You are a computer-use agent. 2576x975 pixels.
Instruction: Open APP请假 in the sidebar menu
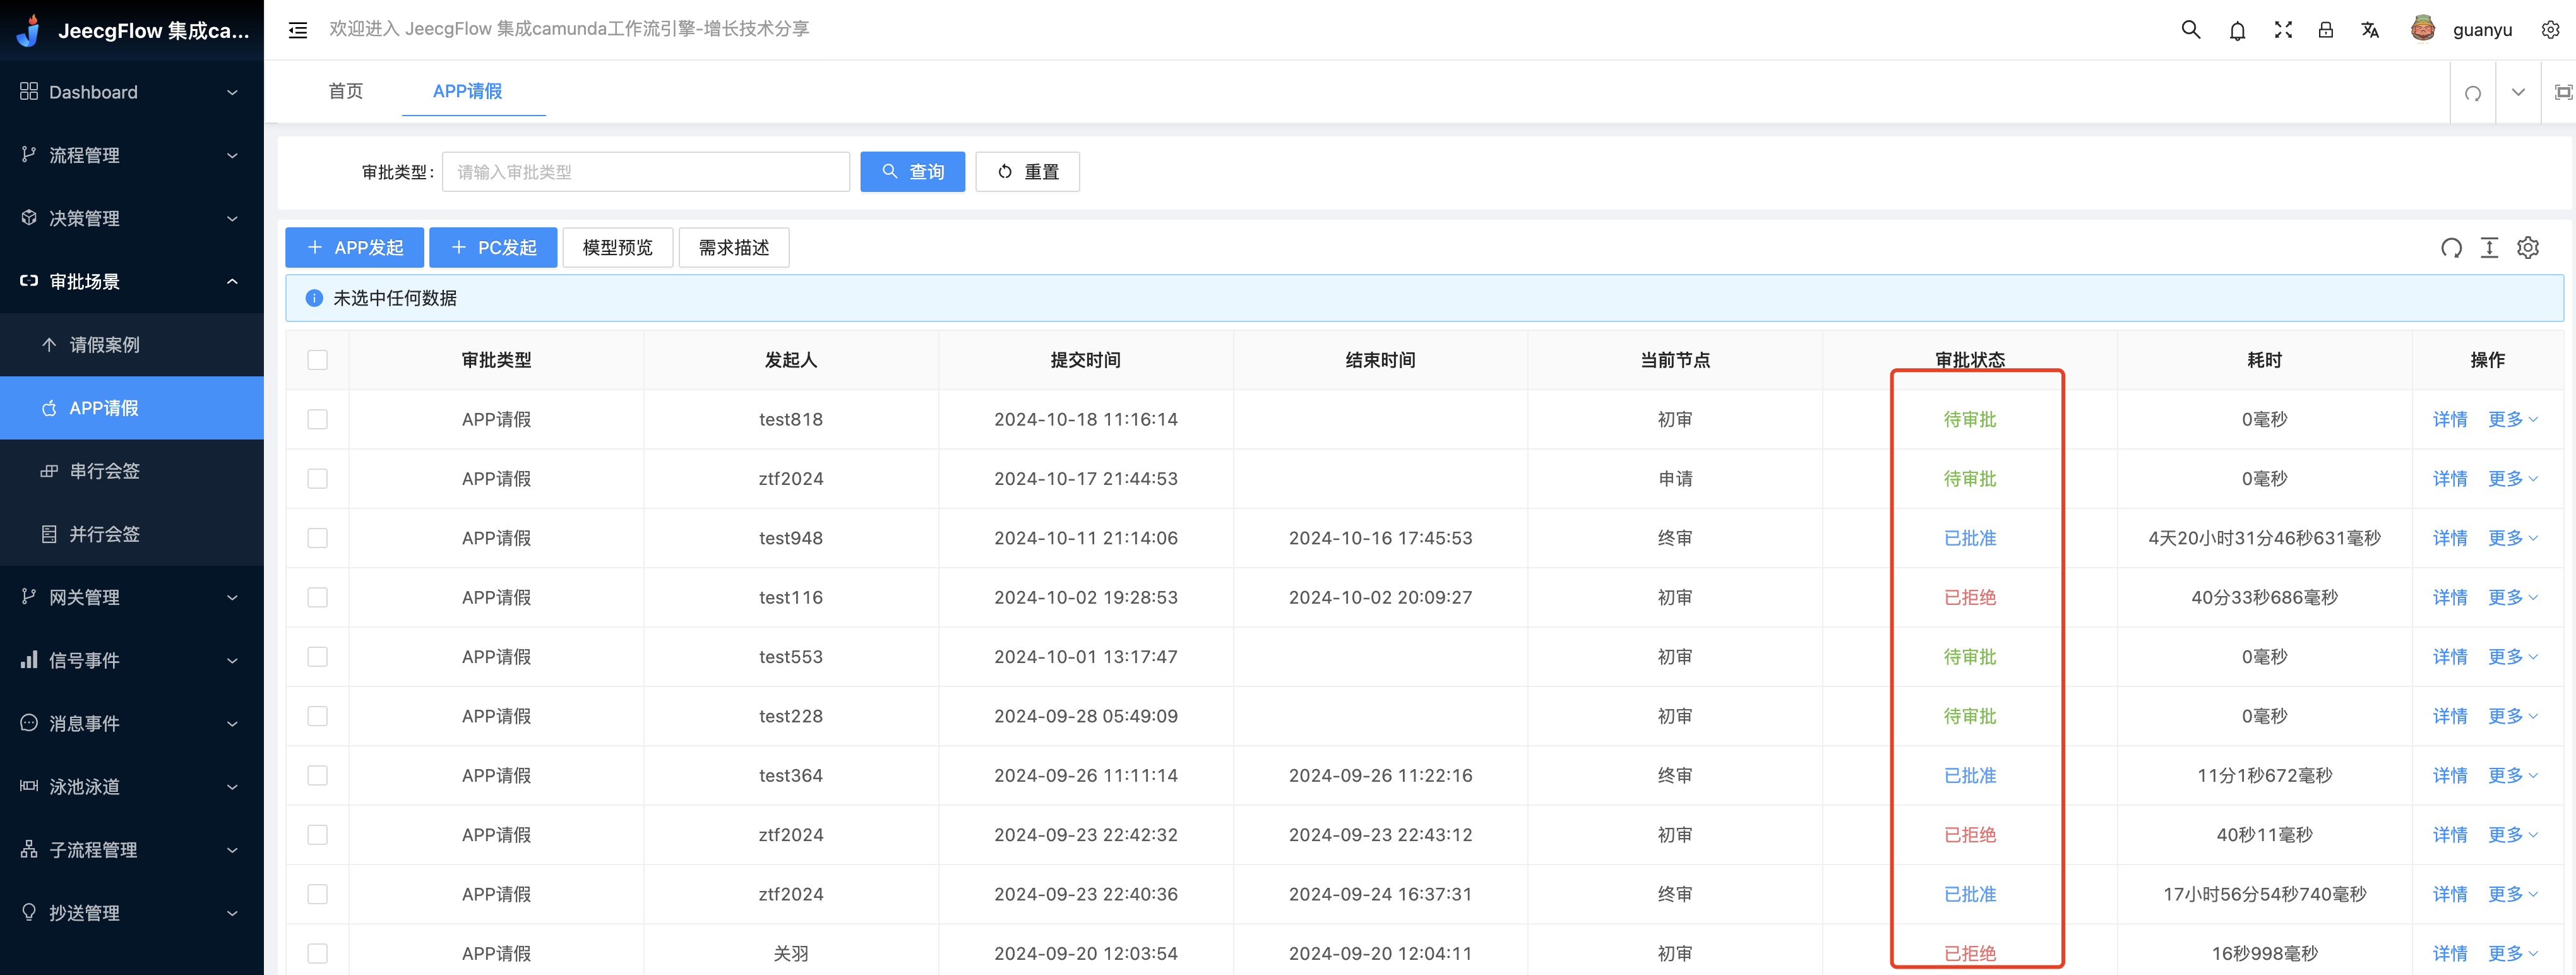pos(132,407)
